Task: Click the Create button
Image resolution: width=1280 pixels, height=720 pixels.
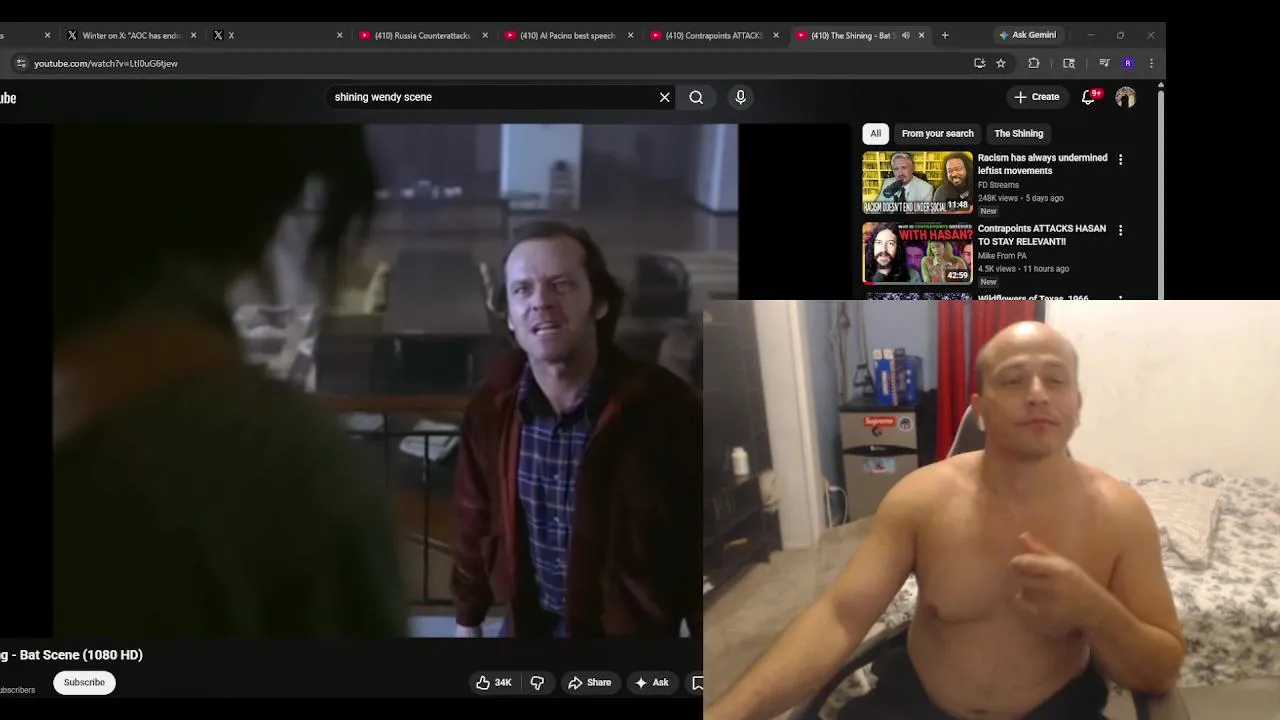Action: click(x=1036, y=97)
